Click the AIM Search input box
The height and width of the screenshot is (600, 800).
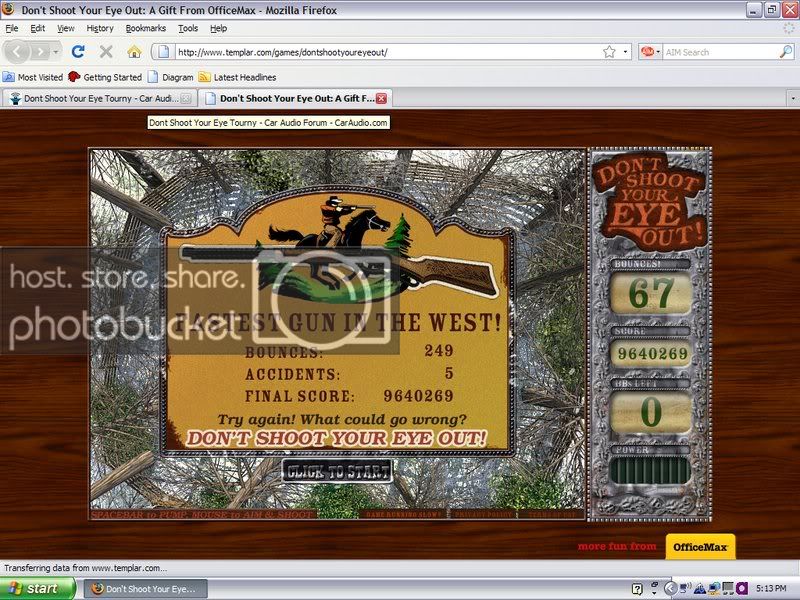(720, 52)
